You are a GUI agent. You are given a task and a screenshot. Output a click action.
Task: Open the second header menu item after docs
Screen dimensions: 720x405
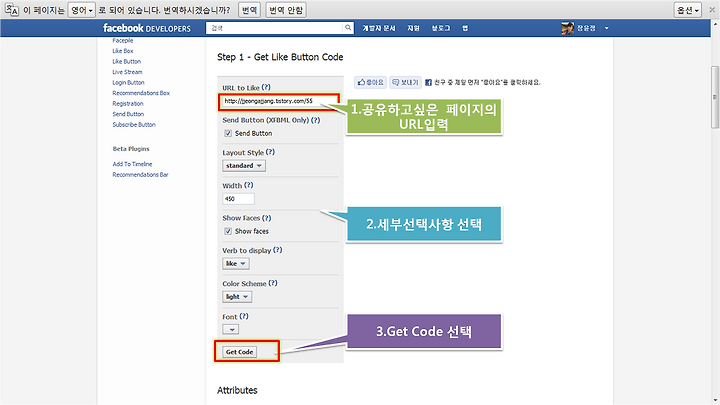coord(413,28)
